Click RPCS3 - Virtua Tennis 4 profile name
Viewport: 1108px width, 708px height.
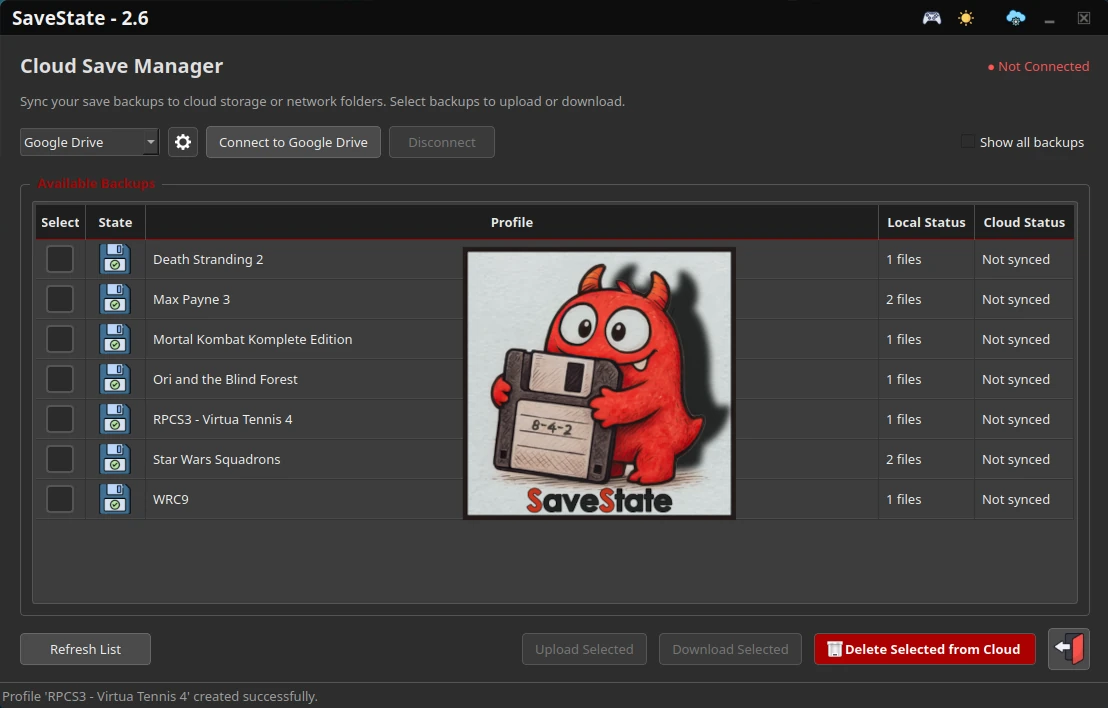point(223,419)
